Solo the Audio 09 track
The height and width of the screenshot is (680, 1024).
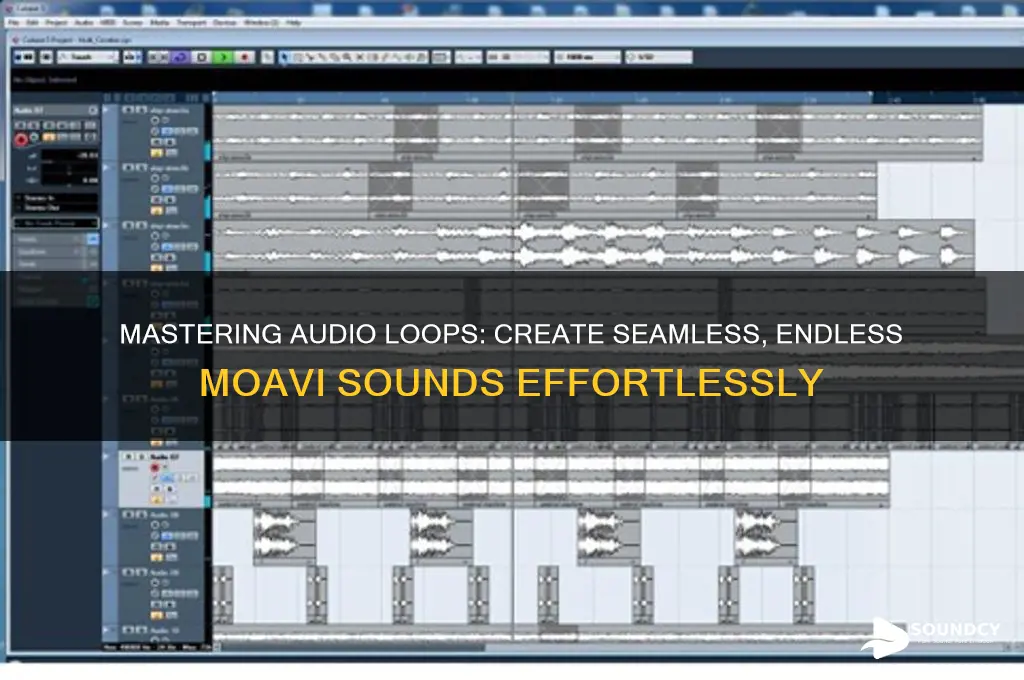140,572
